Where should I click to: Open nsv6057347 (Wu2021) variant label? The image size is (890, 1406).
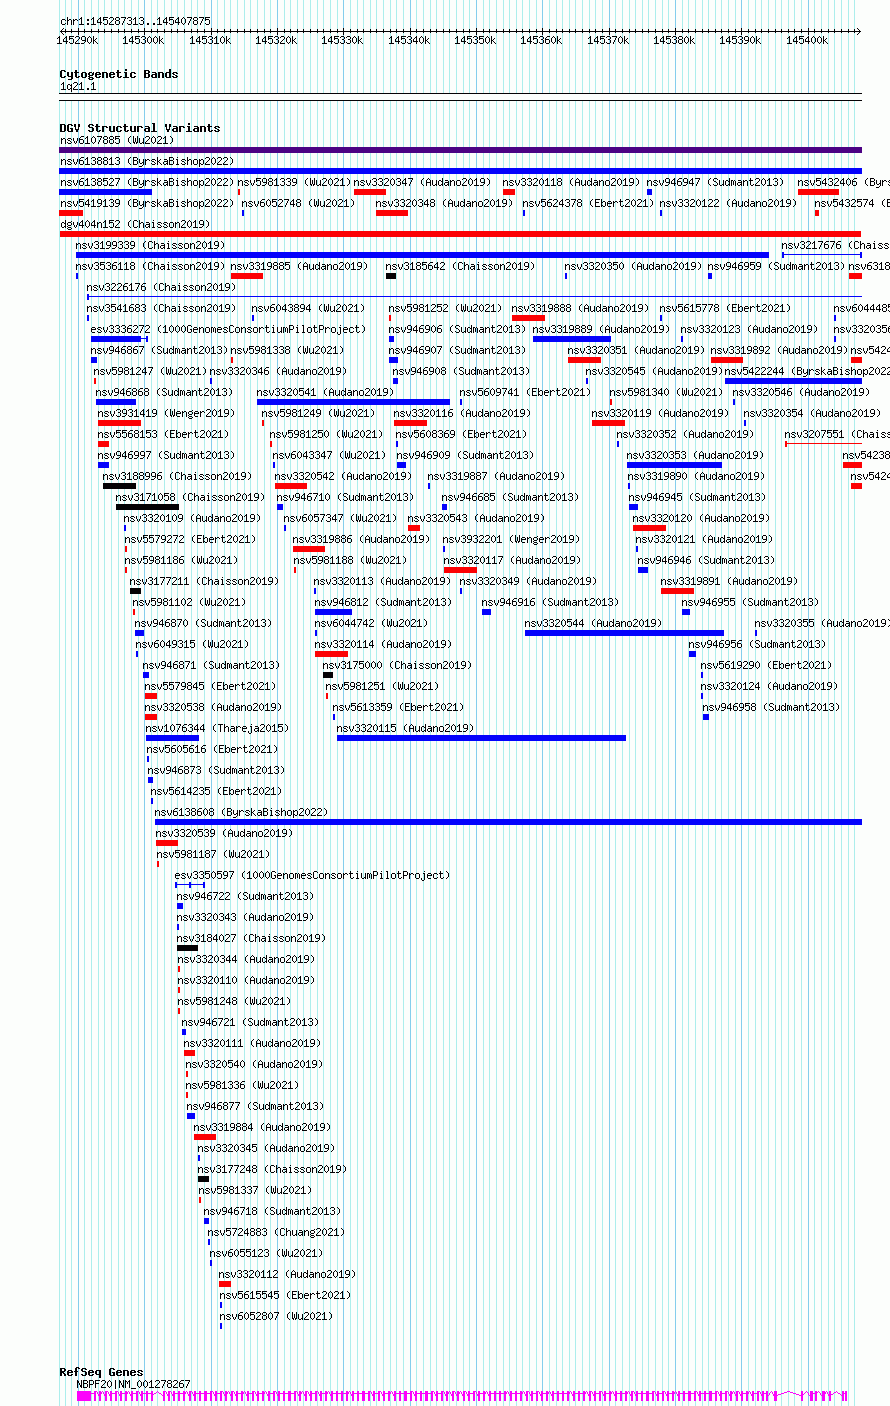pos(340,518)
